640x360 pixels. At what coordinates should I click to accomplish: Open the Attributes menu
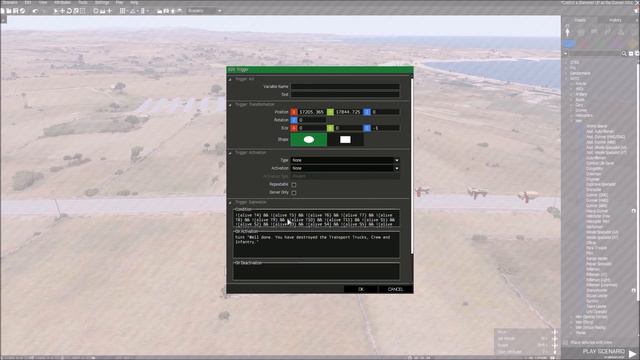(62, 2)
